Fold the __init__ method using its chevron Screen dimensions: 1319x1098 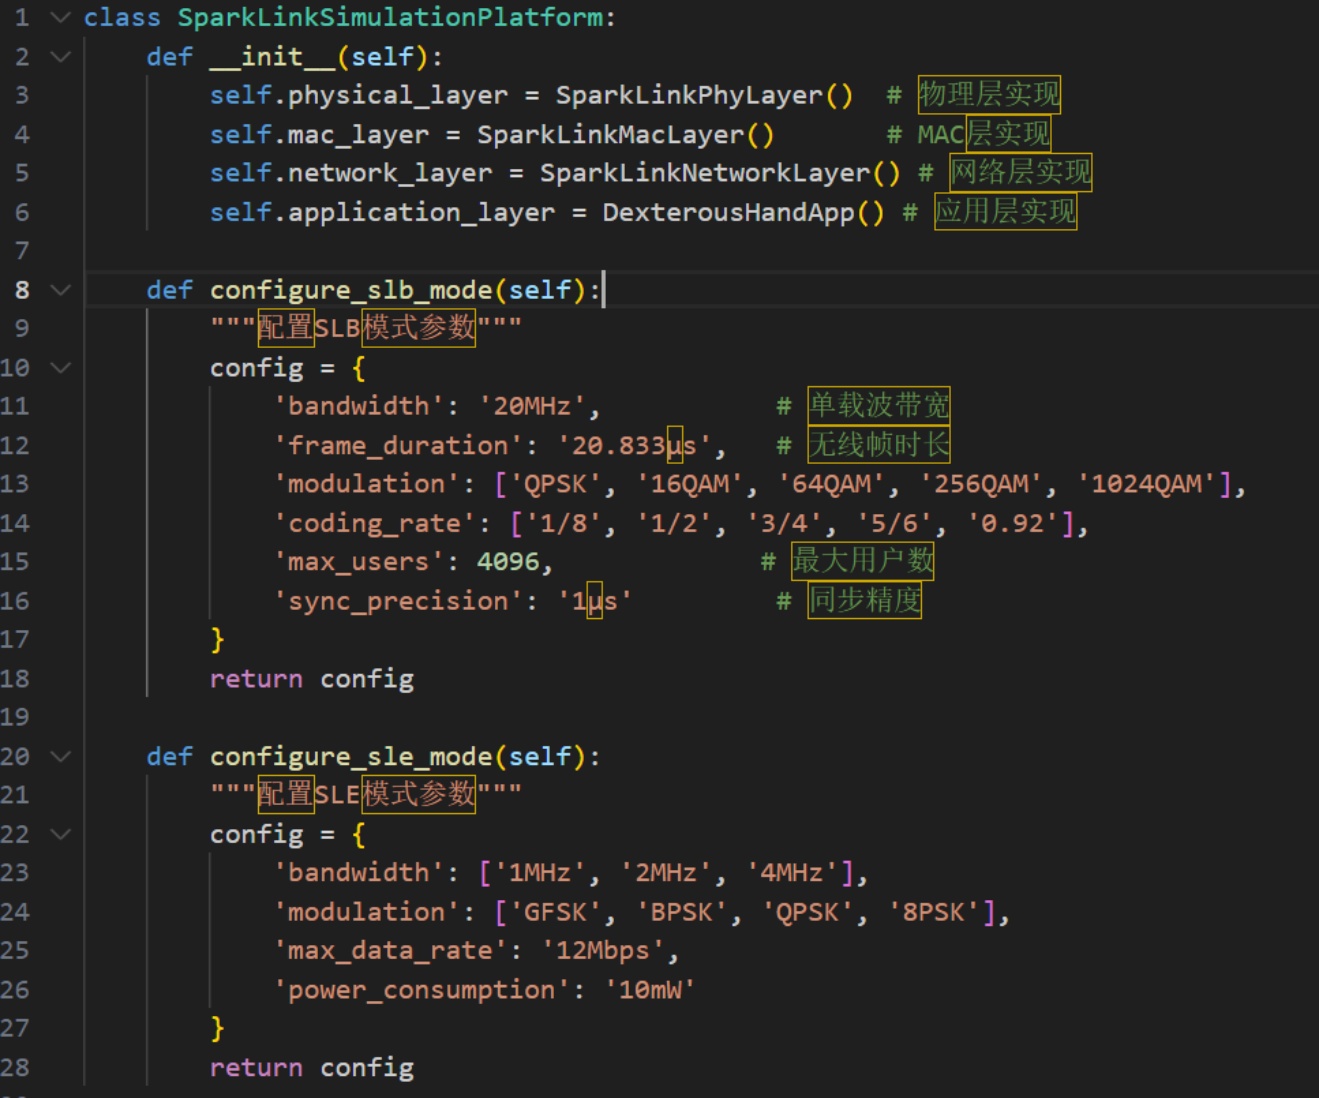[x=60, y=56]
